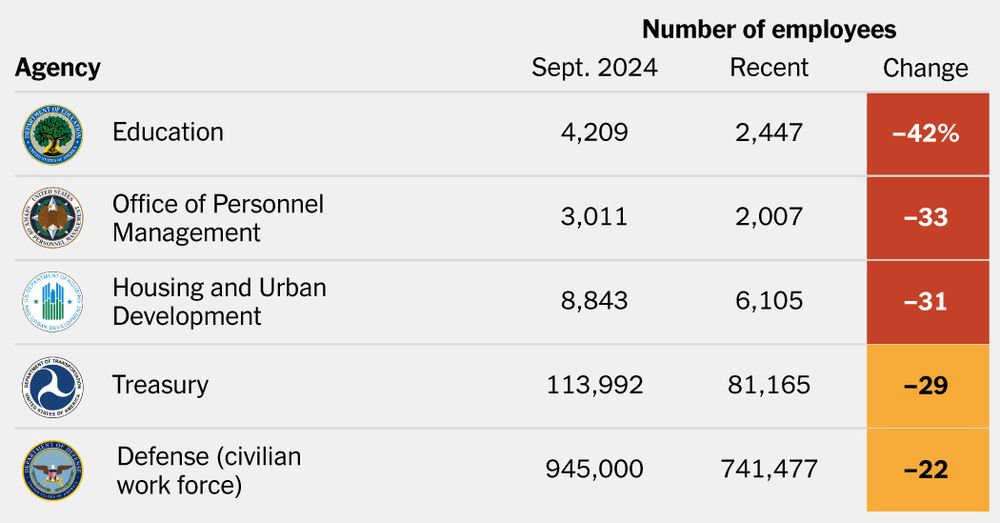Viewport: 1000px width, 523px height.
Task: Select the Change column header
Action: pos(925,68)
